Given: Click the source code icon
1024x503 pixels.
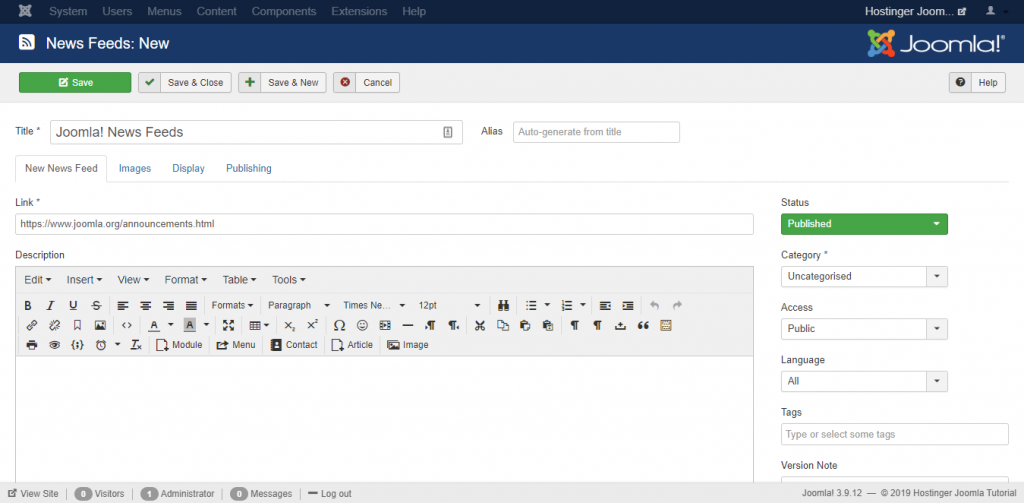Looking at the screenshot, I should (x=126, y=325).
